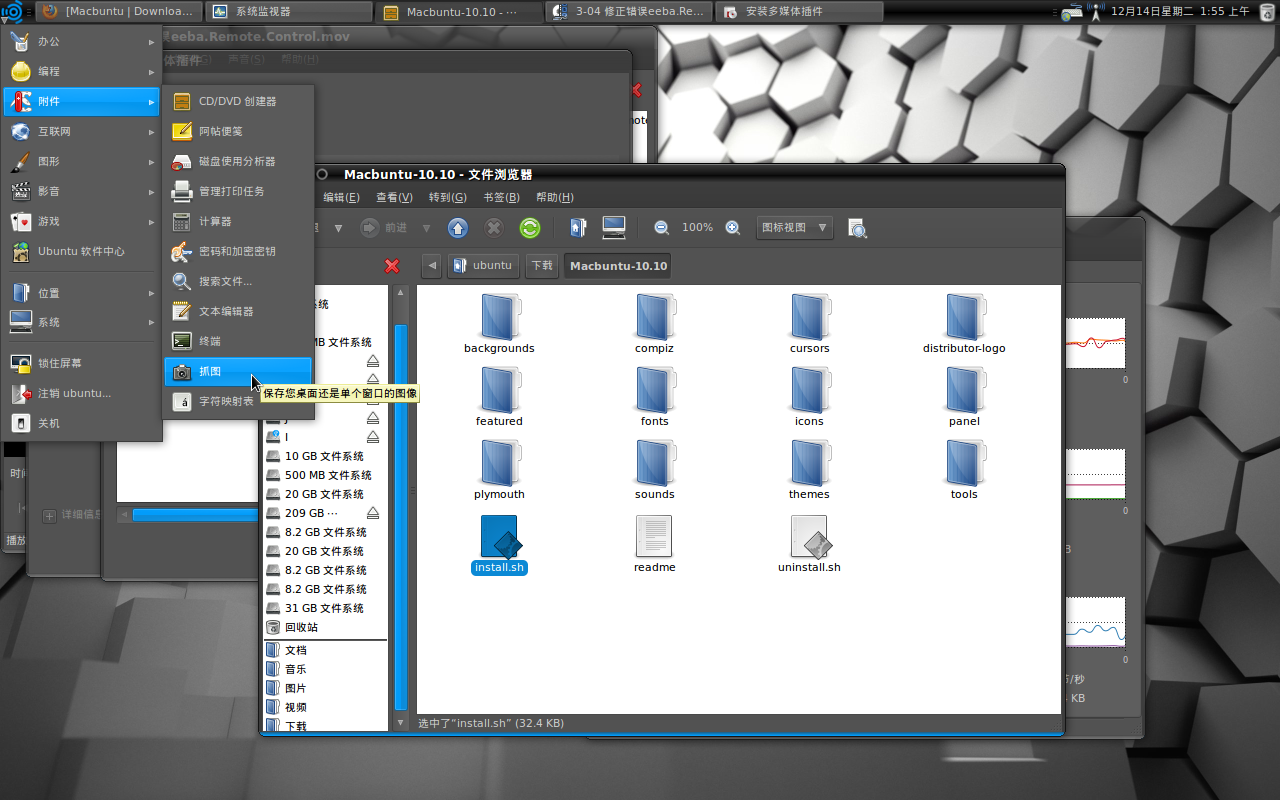Open 书签(B) menu in file browser
This screenshot has width=1280, height=800.
coord(501,197)
